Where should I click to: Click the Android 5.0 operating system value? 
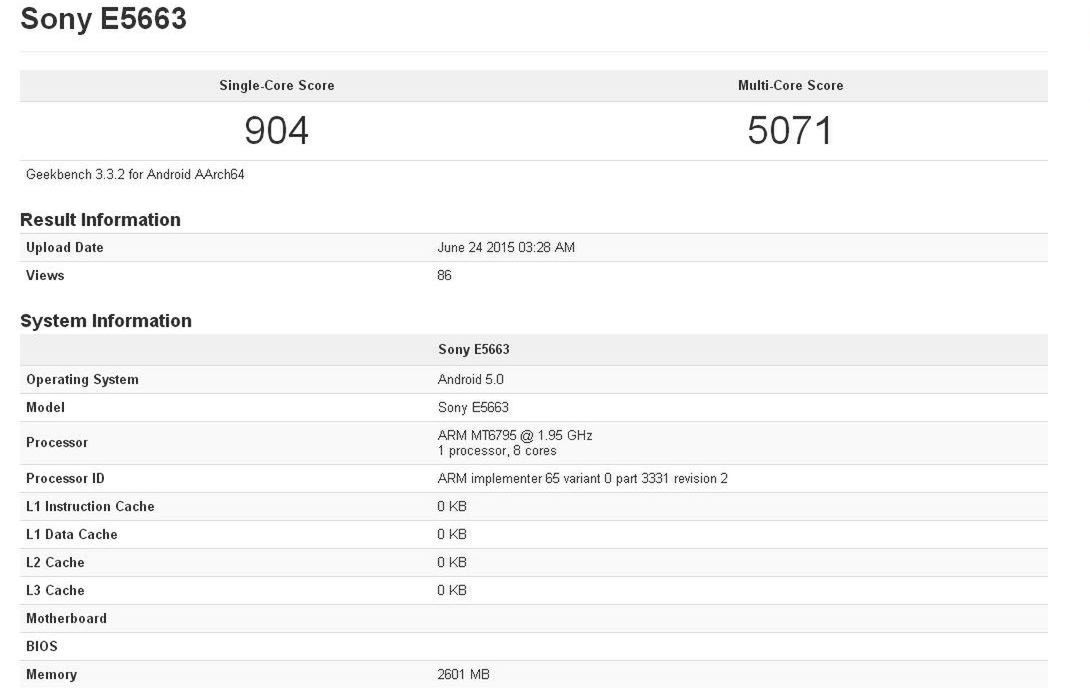470,379
